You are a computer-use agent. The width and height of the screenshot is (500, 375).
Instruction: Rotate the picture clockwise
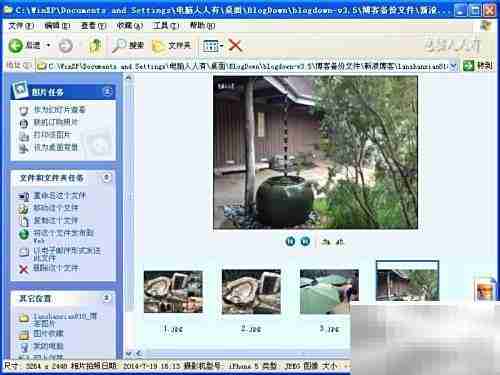tap(326, 242)
